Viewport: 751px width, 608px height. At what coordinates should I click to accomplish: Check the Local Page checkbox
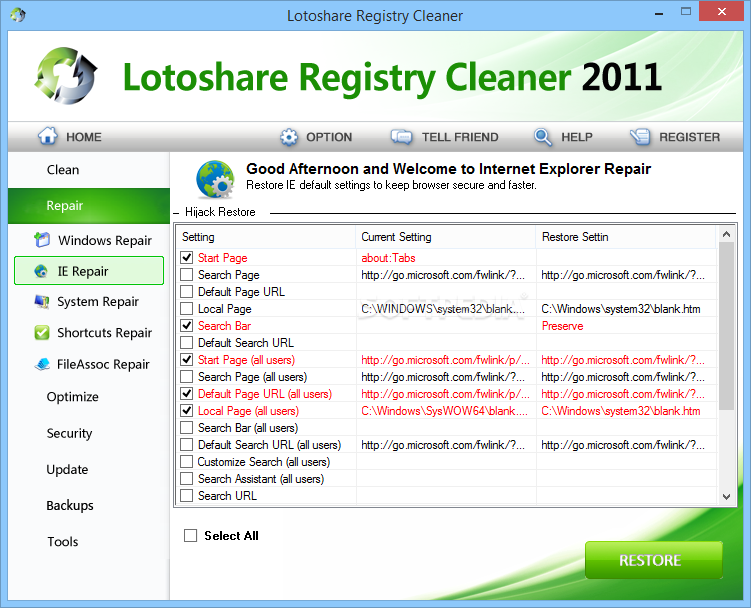pos(187,309)
